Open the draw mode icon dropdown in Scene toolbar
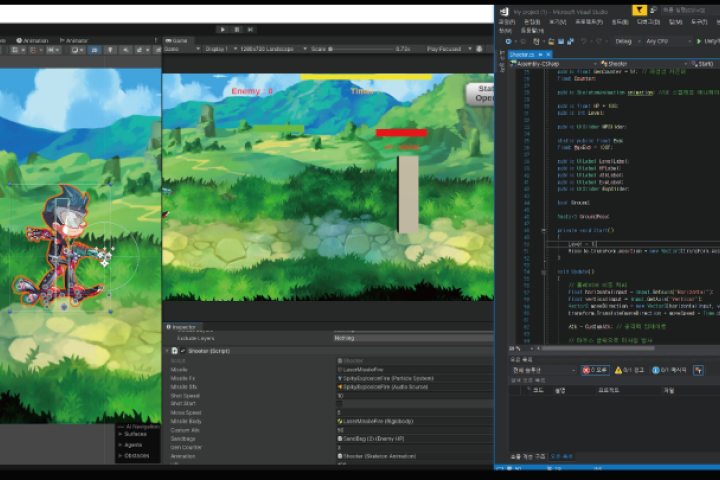 (77, 50)
